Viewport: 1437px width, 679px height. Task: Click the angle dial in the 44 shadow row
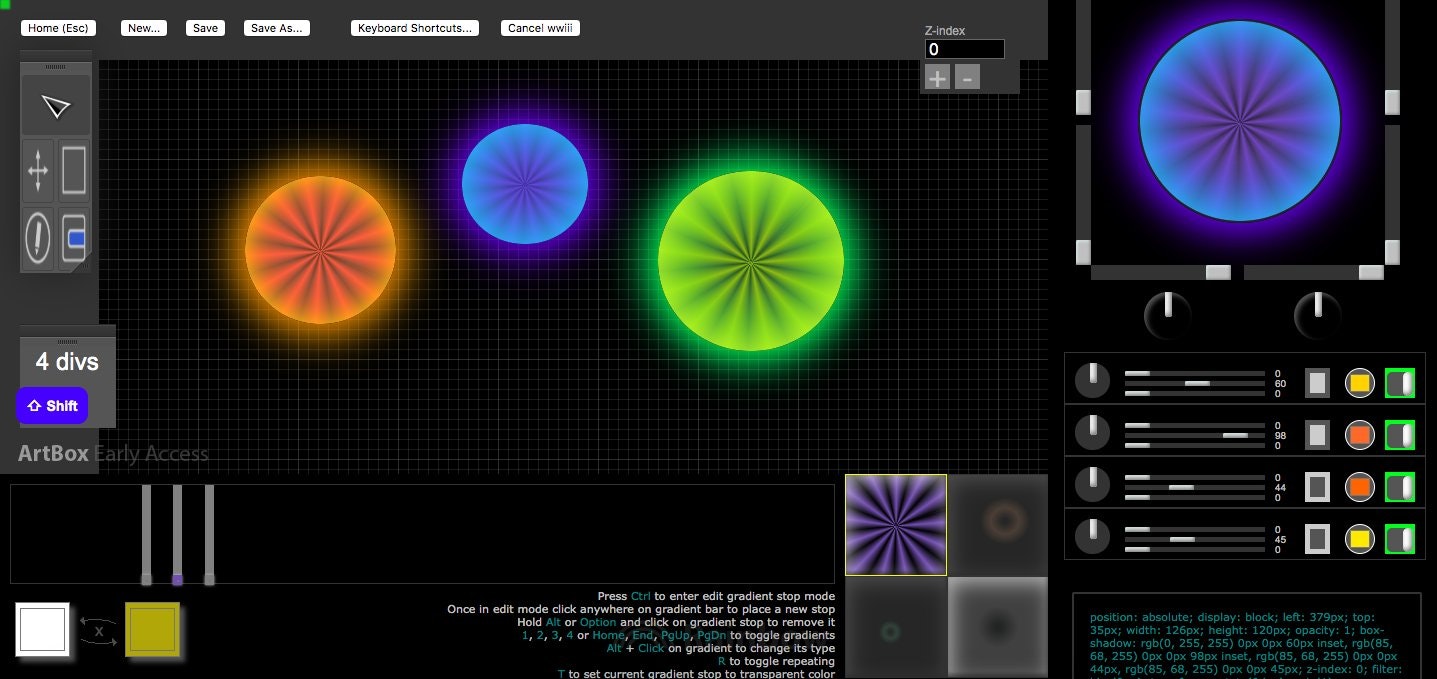click(1092, 485)
